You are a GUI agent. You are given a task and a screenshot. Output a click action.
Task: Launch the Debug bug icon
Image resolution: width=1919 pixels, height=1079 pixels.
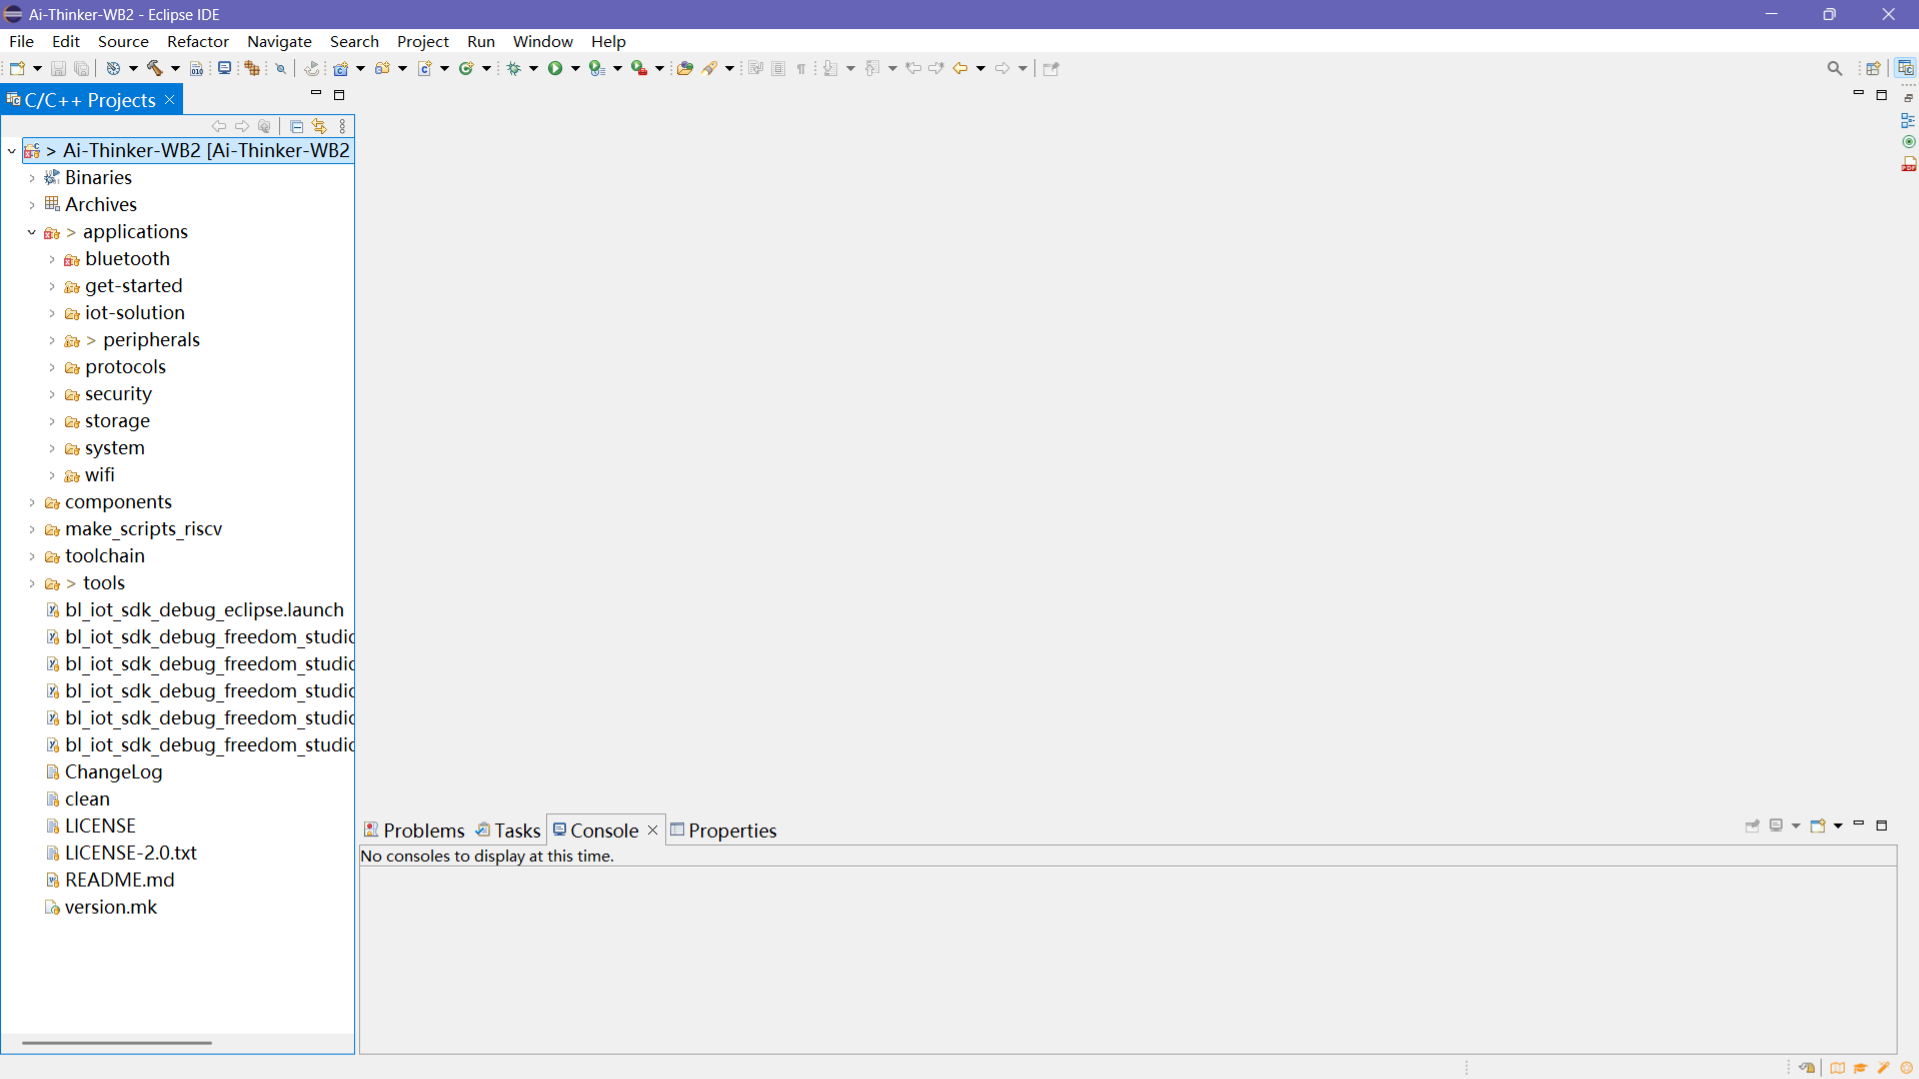point(514,68)
